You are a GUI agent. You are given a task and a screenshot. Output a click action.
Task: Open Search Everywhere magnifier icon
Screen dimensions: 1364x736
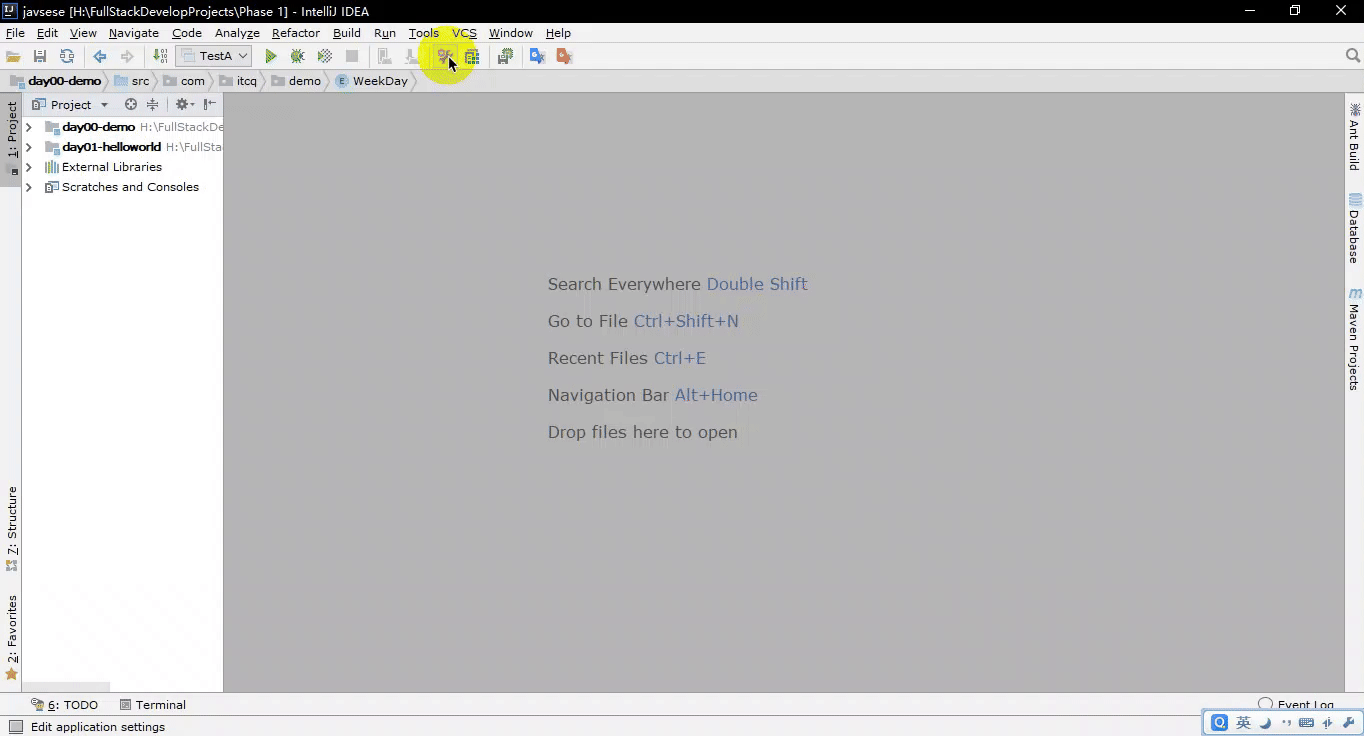1353,56
